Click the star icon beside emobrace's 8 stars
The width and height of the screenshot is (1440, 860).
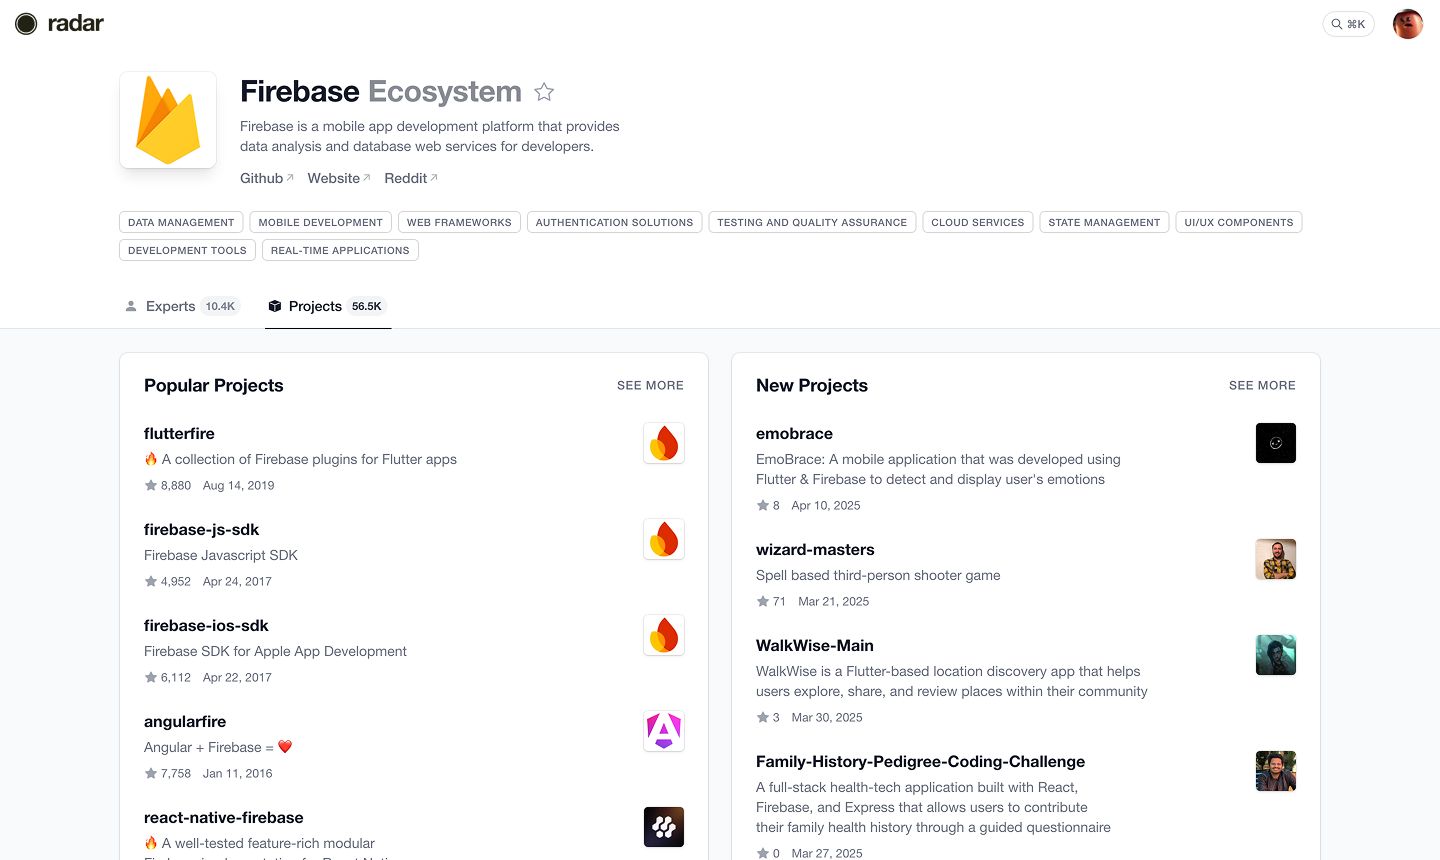(763, 505)
